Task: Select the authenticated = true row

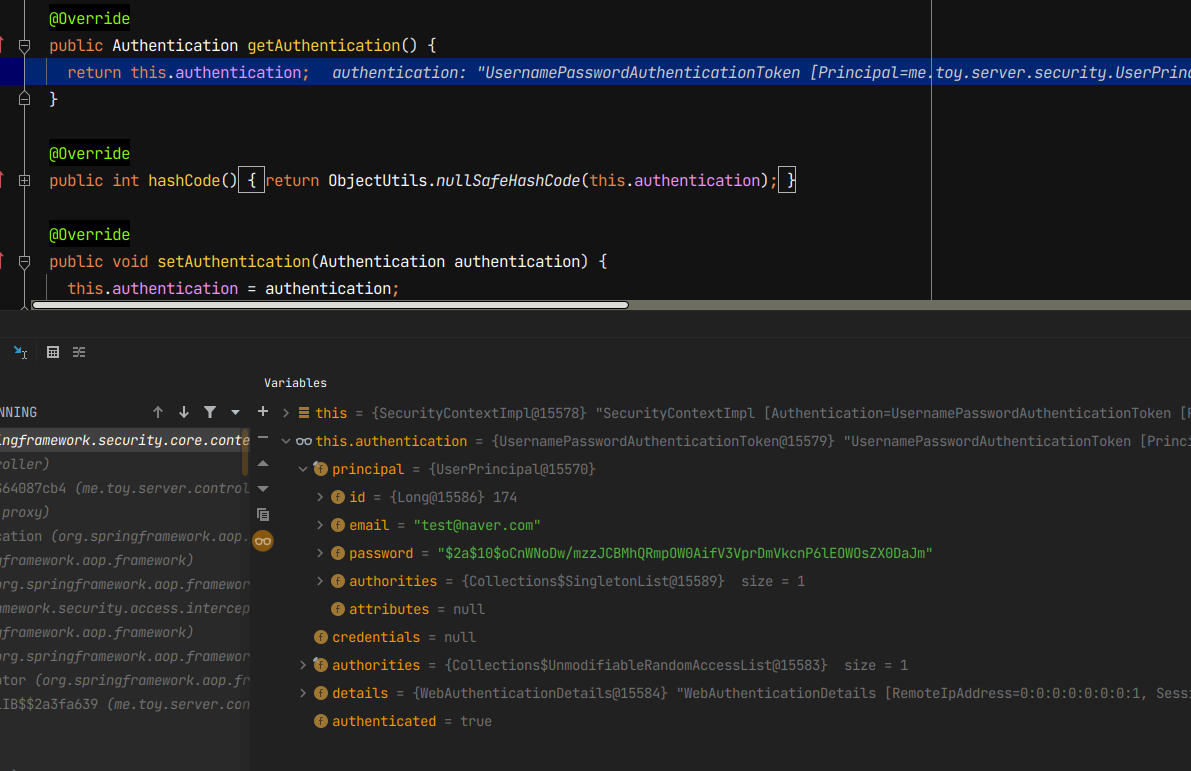Action: click(403, 722)
